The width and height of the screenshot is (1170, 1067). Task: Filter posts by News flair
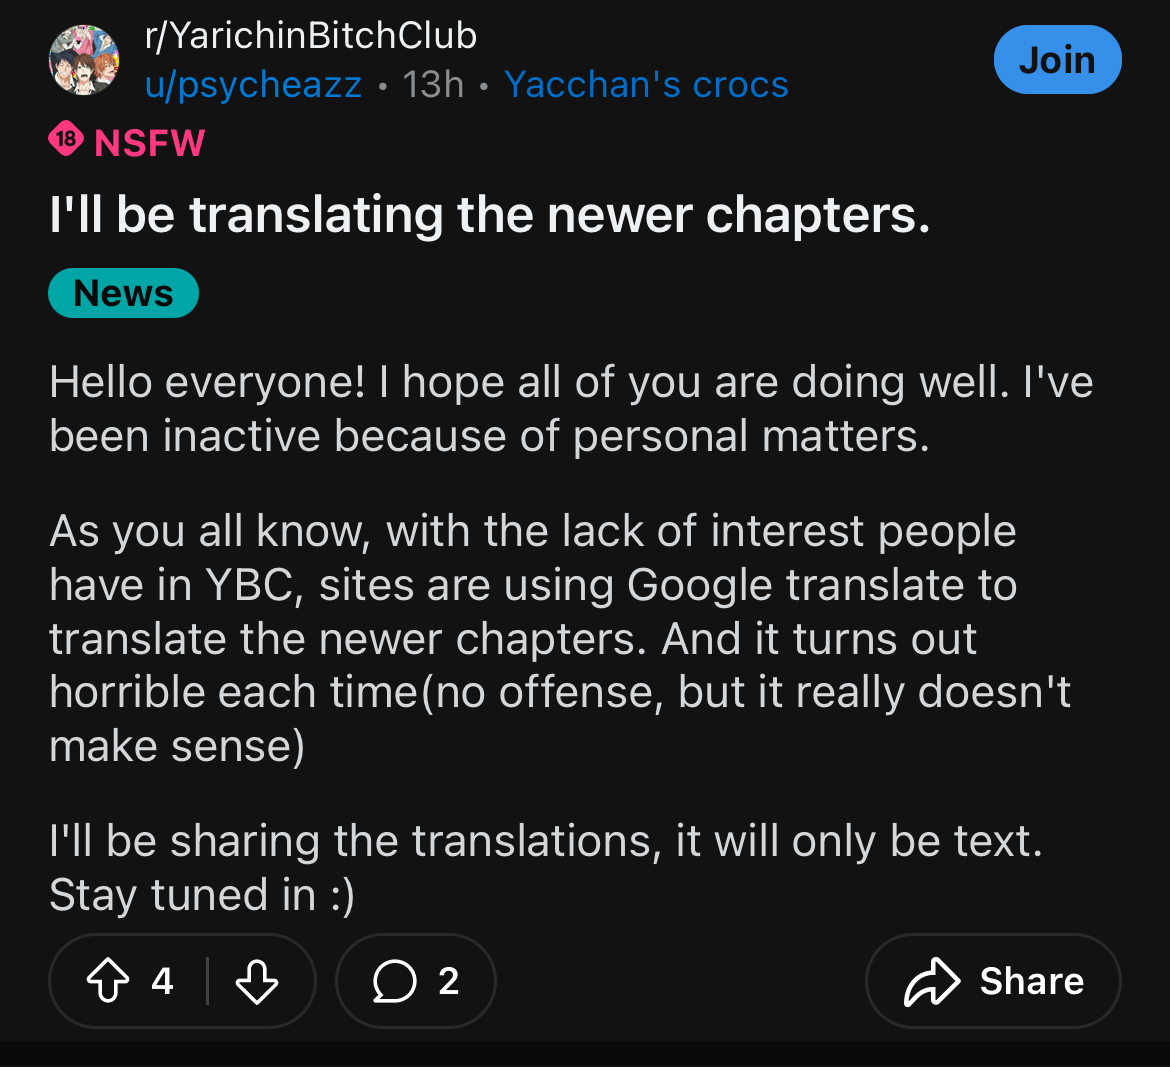click(123, 293)
